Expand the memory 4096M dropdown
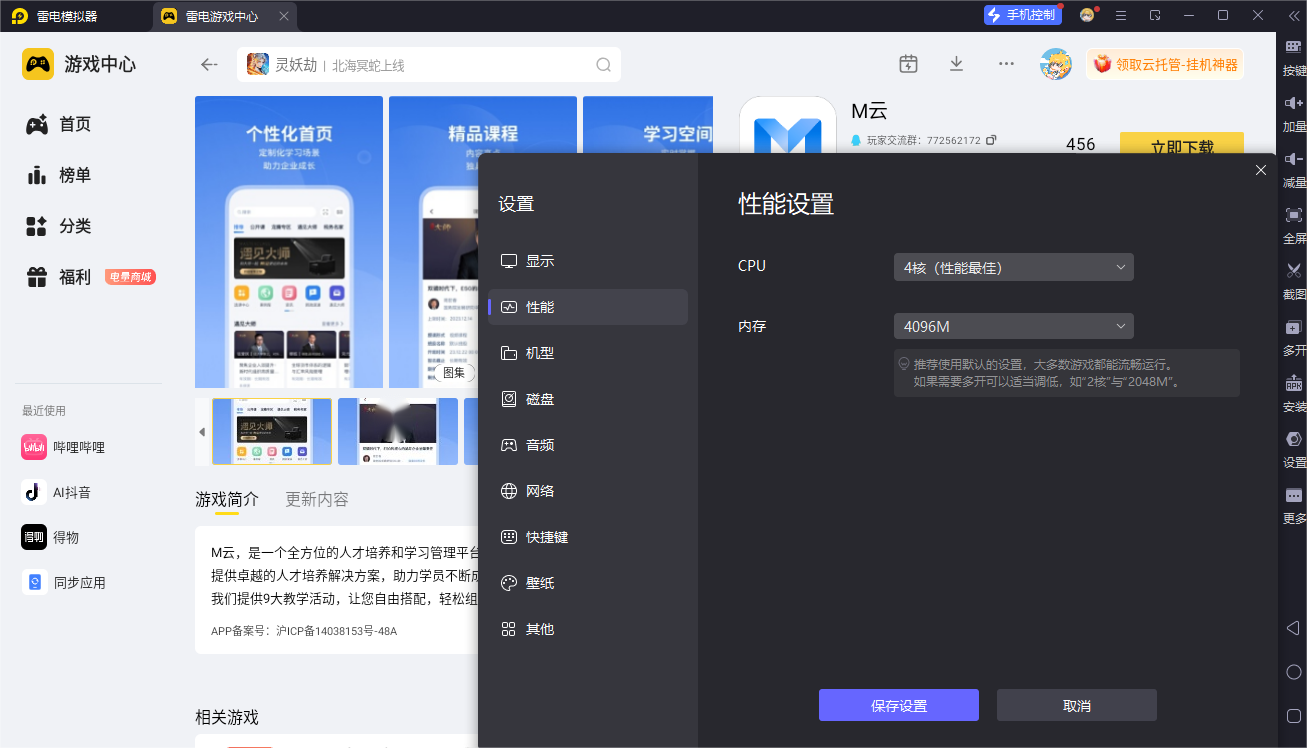 tap(1013, 327)
